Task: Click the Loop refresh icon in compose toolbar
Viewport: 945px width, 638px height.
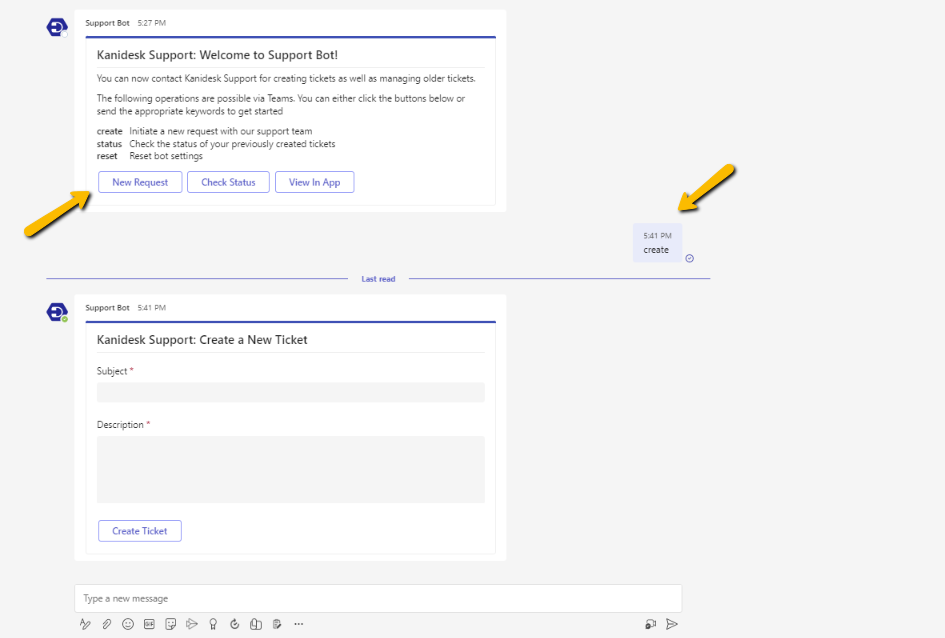Action: [x=234, y=624]
